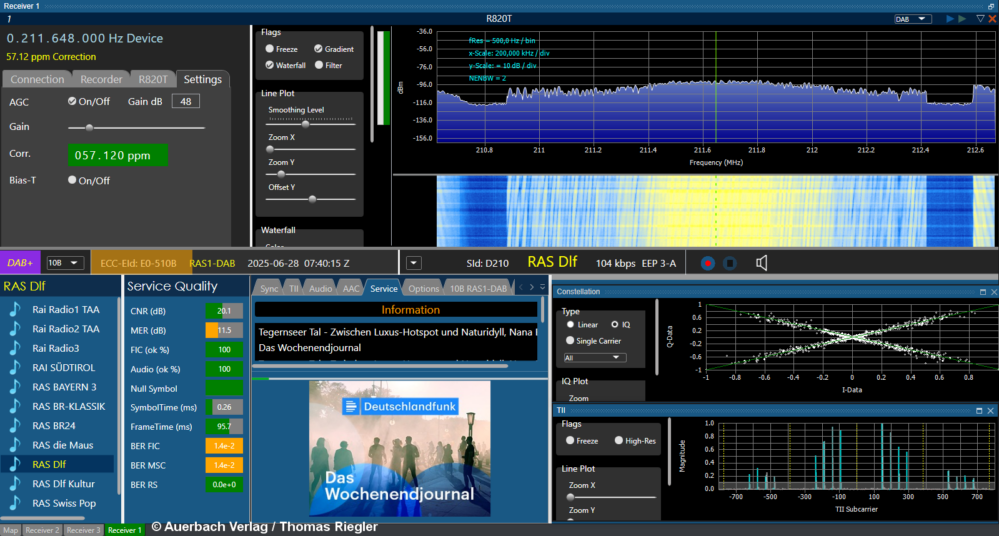This screenshot has height=536, width=999.
Task: Close the TII panel
Action: 991,410
